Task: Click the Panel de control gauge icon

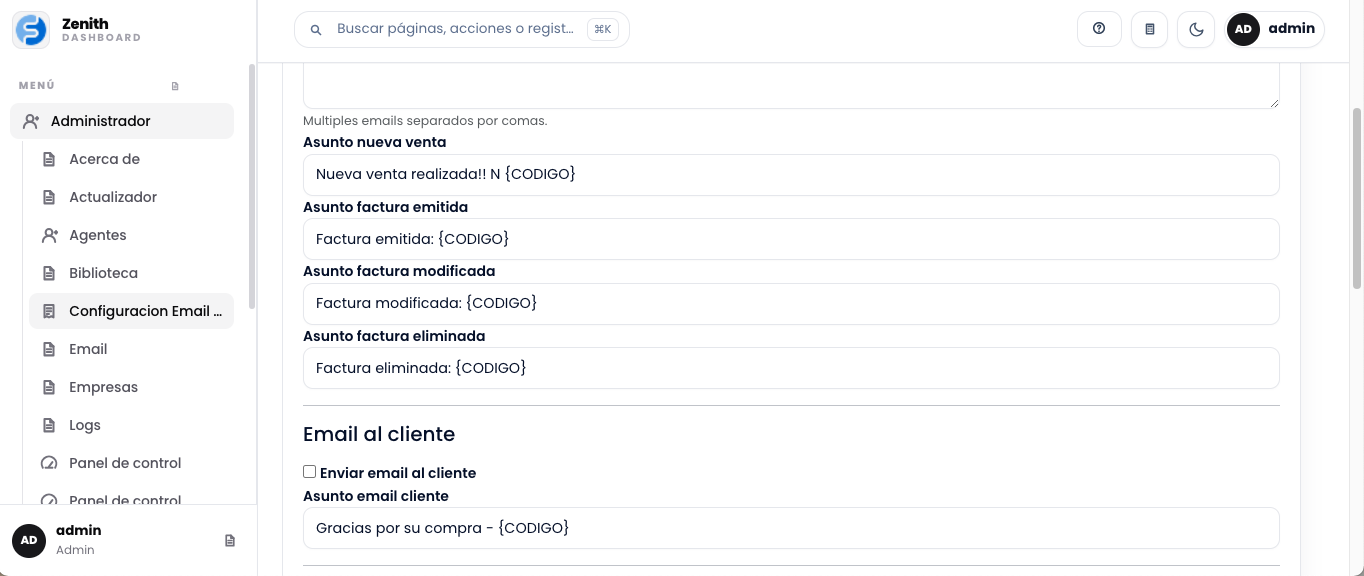Action: [x=49, y=463]
